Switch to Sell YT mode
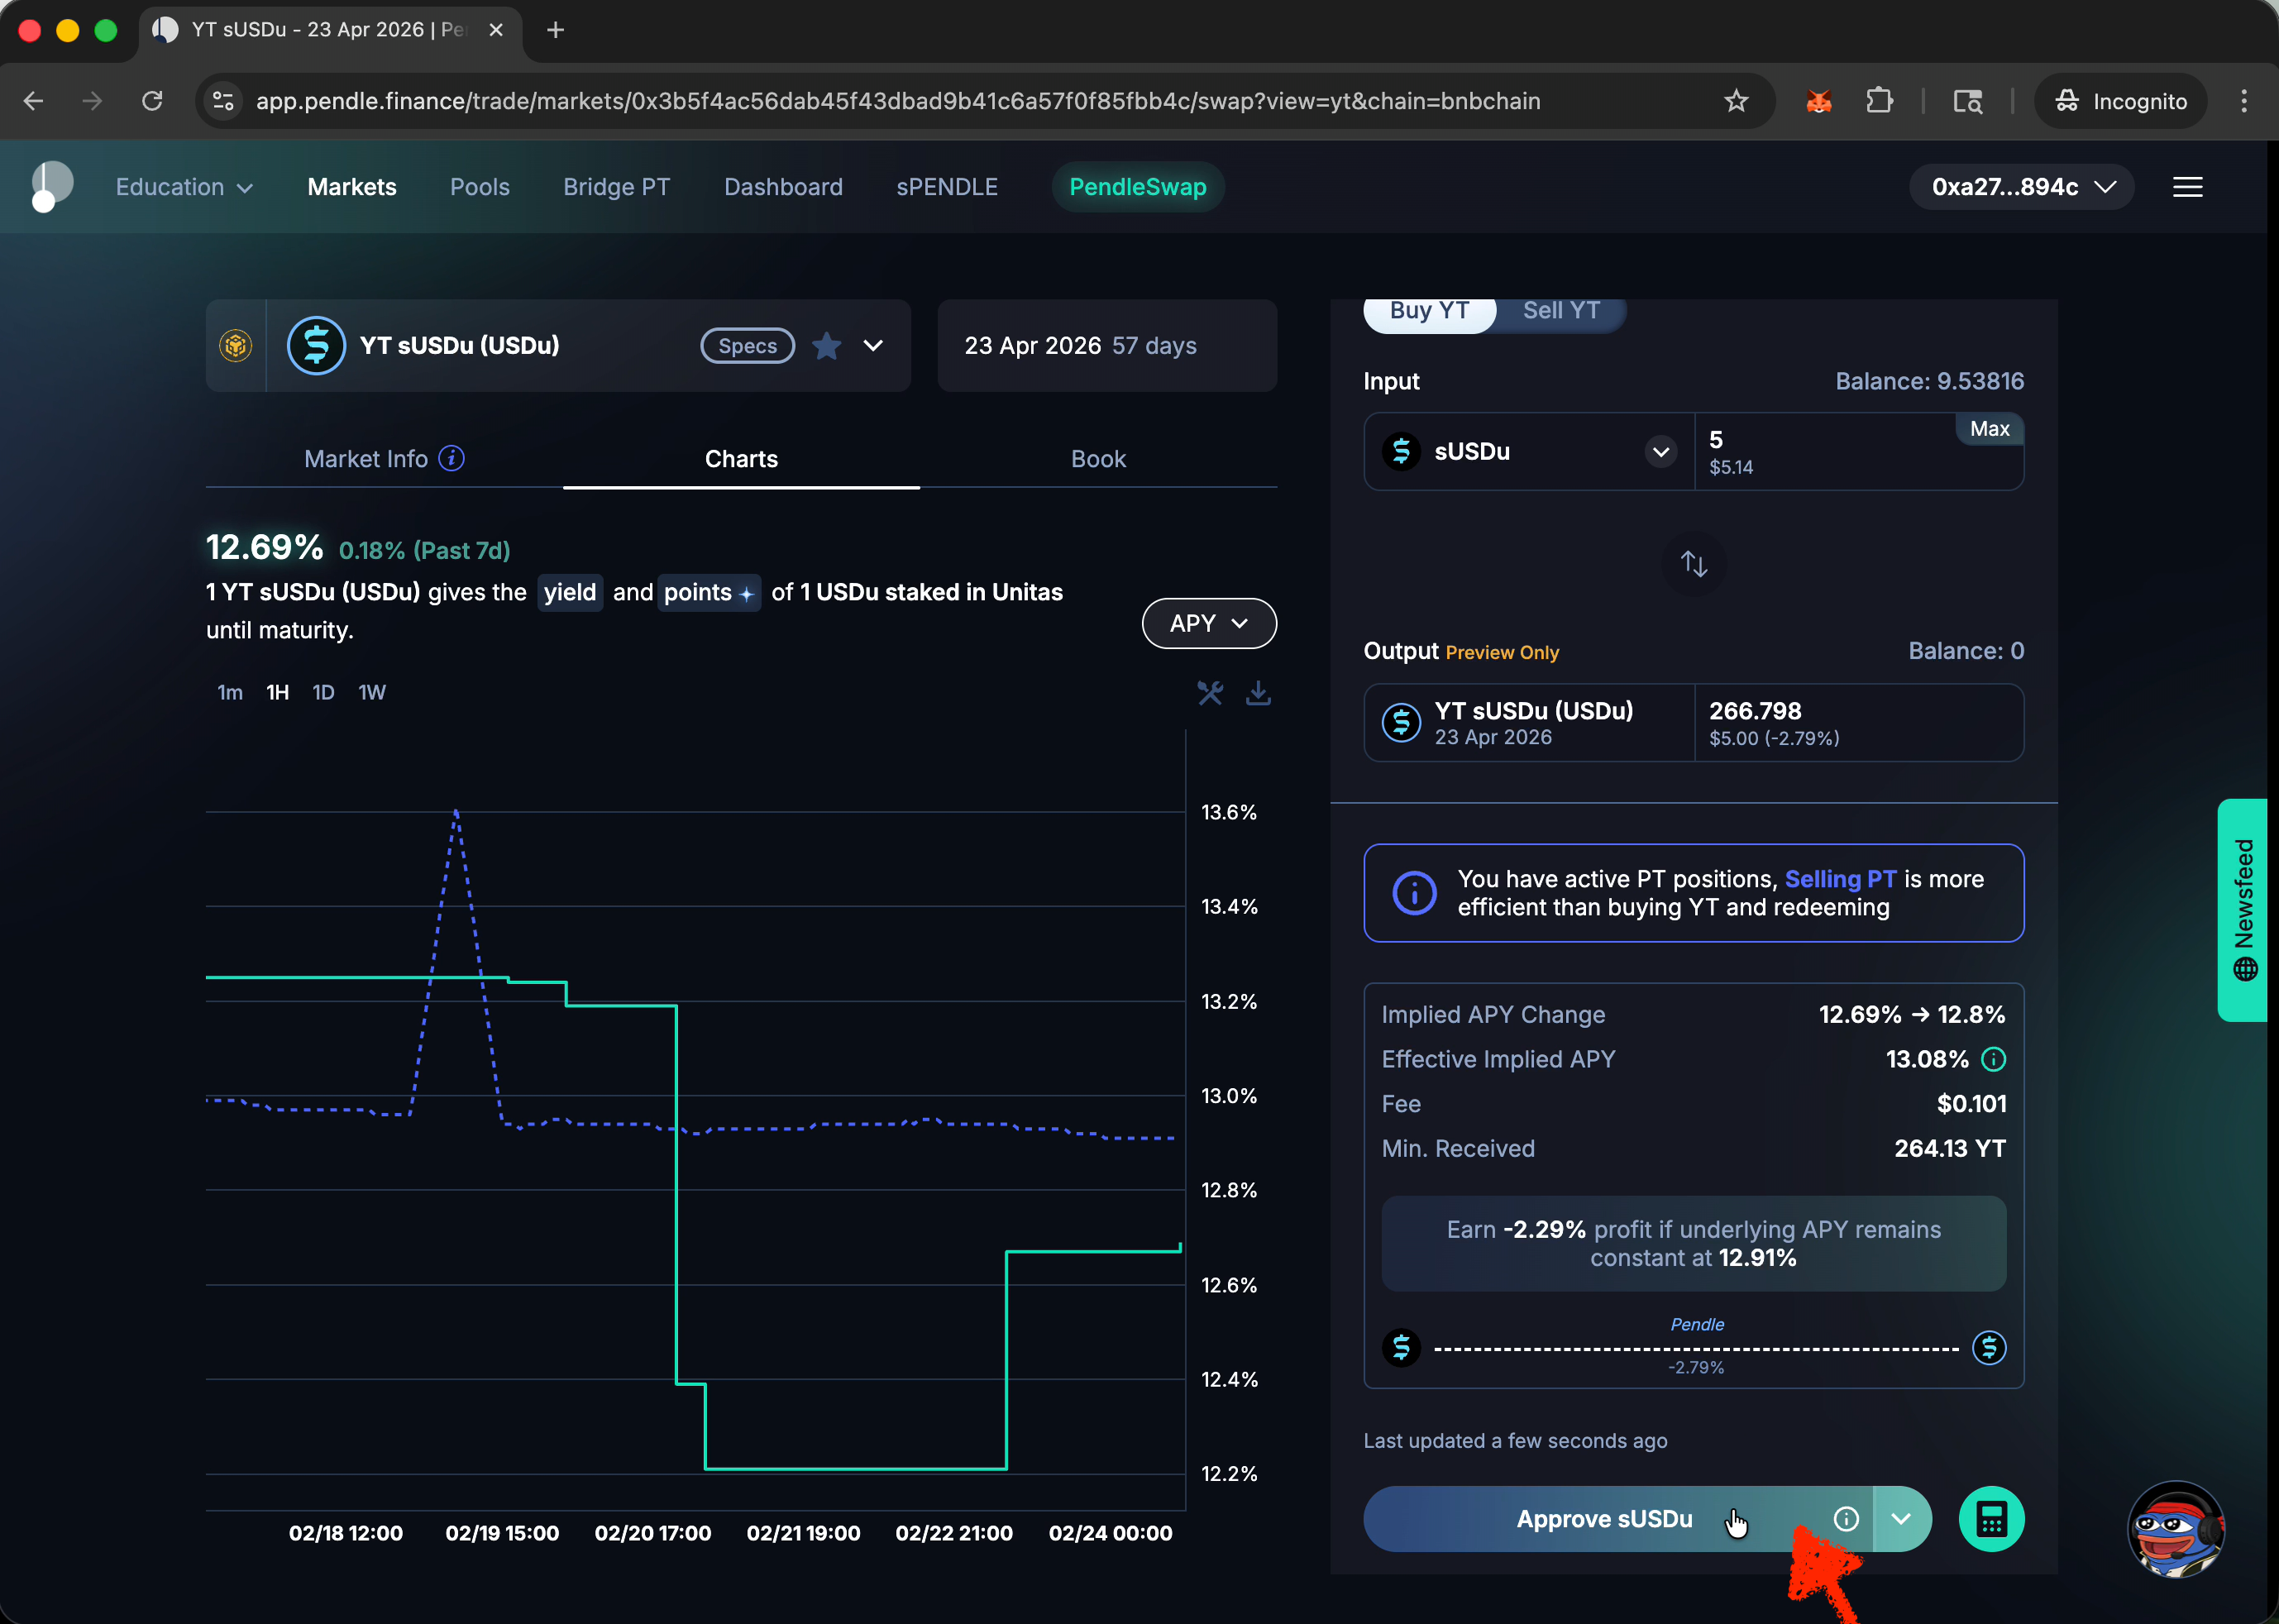 click(1560, 311)
